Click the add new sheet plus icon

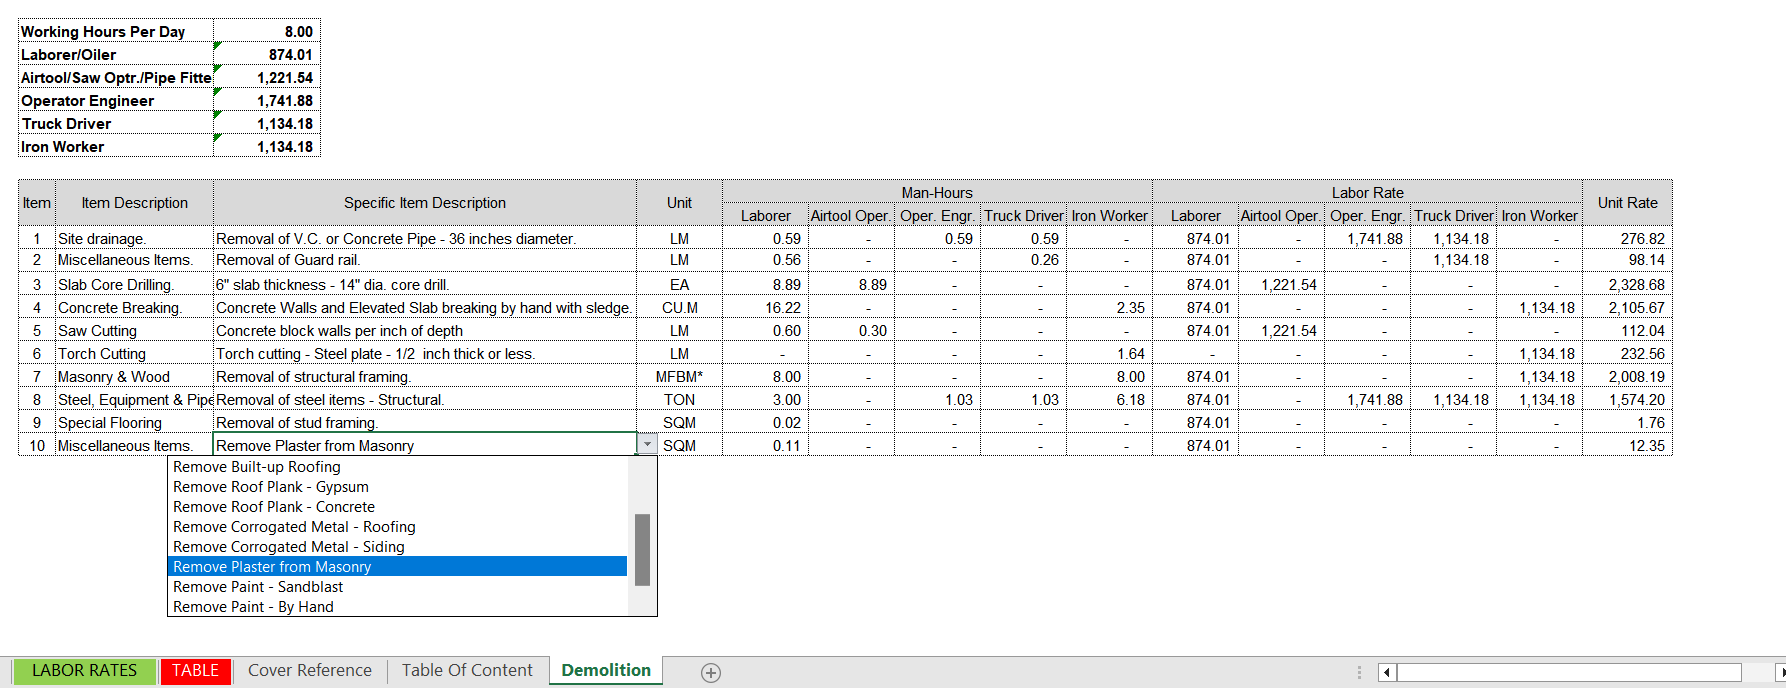[710, 673]
